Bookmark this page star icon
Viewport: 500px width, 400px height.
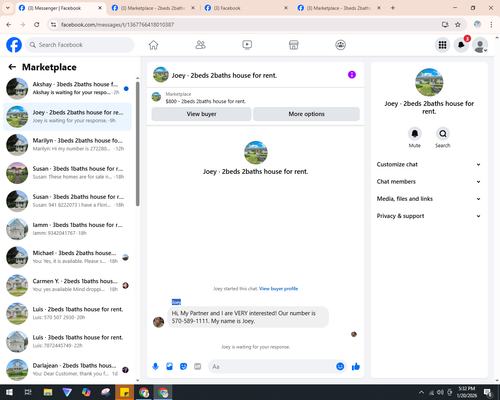[458, 25]
